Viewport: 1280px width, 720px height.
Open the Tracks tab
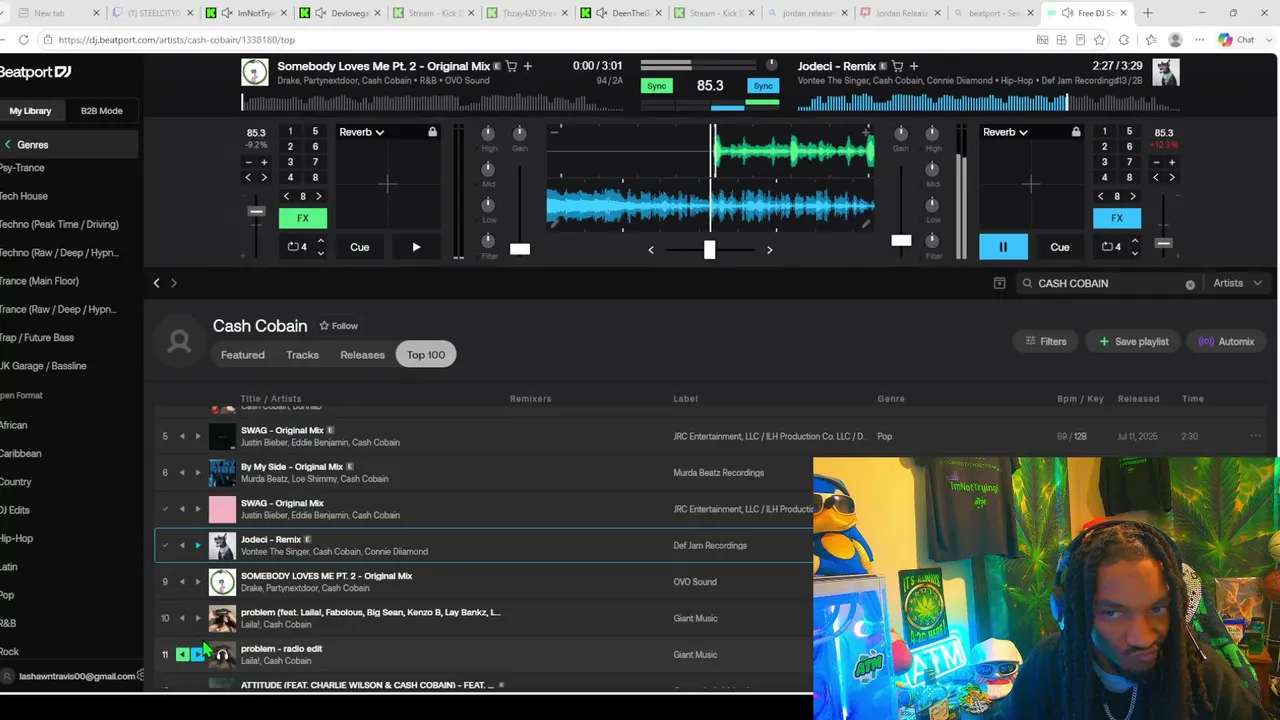tap(302, 355)
